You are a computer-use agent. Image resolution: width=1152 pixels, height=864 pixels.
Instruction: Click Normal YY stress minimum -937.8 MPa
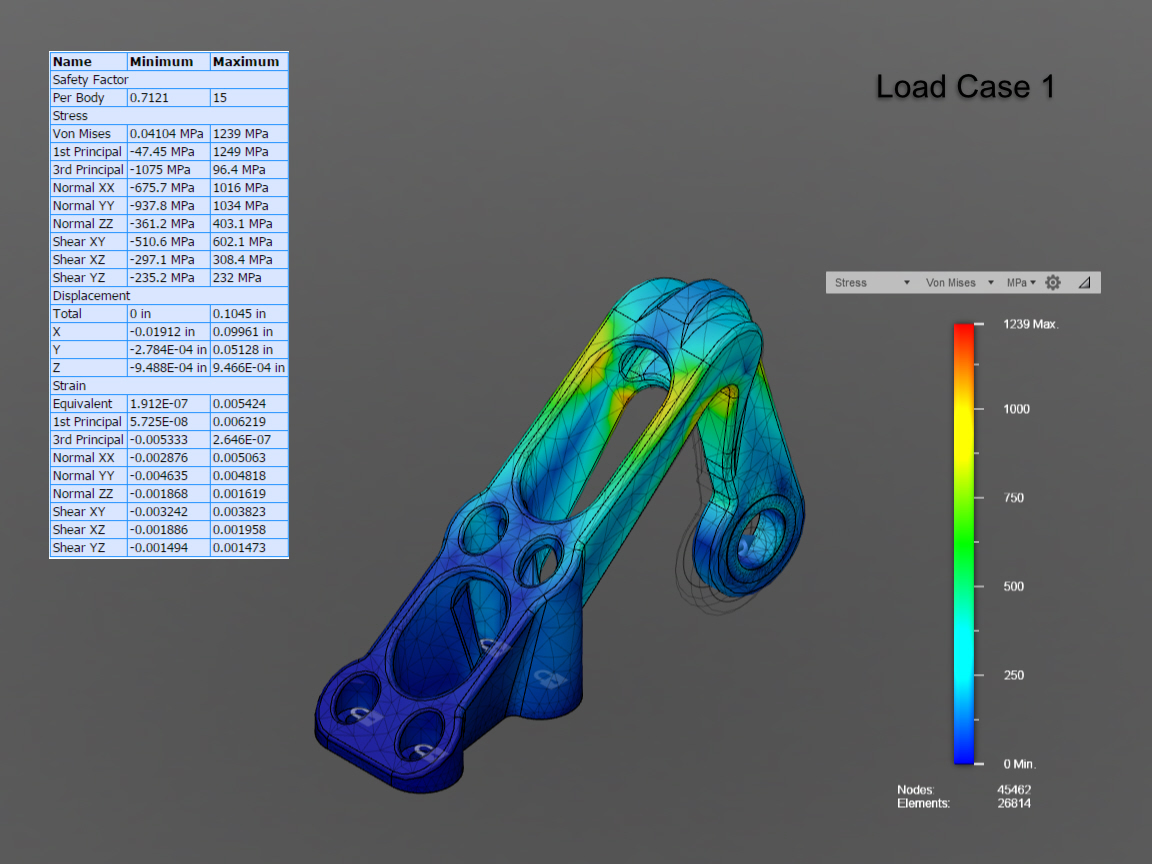[168, 206]
